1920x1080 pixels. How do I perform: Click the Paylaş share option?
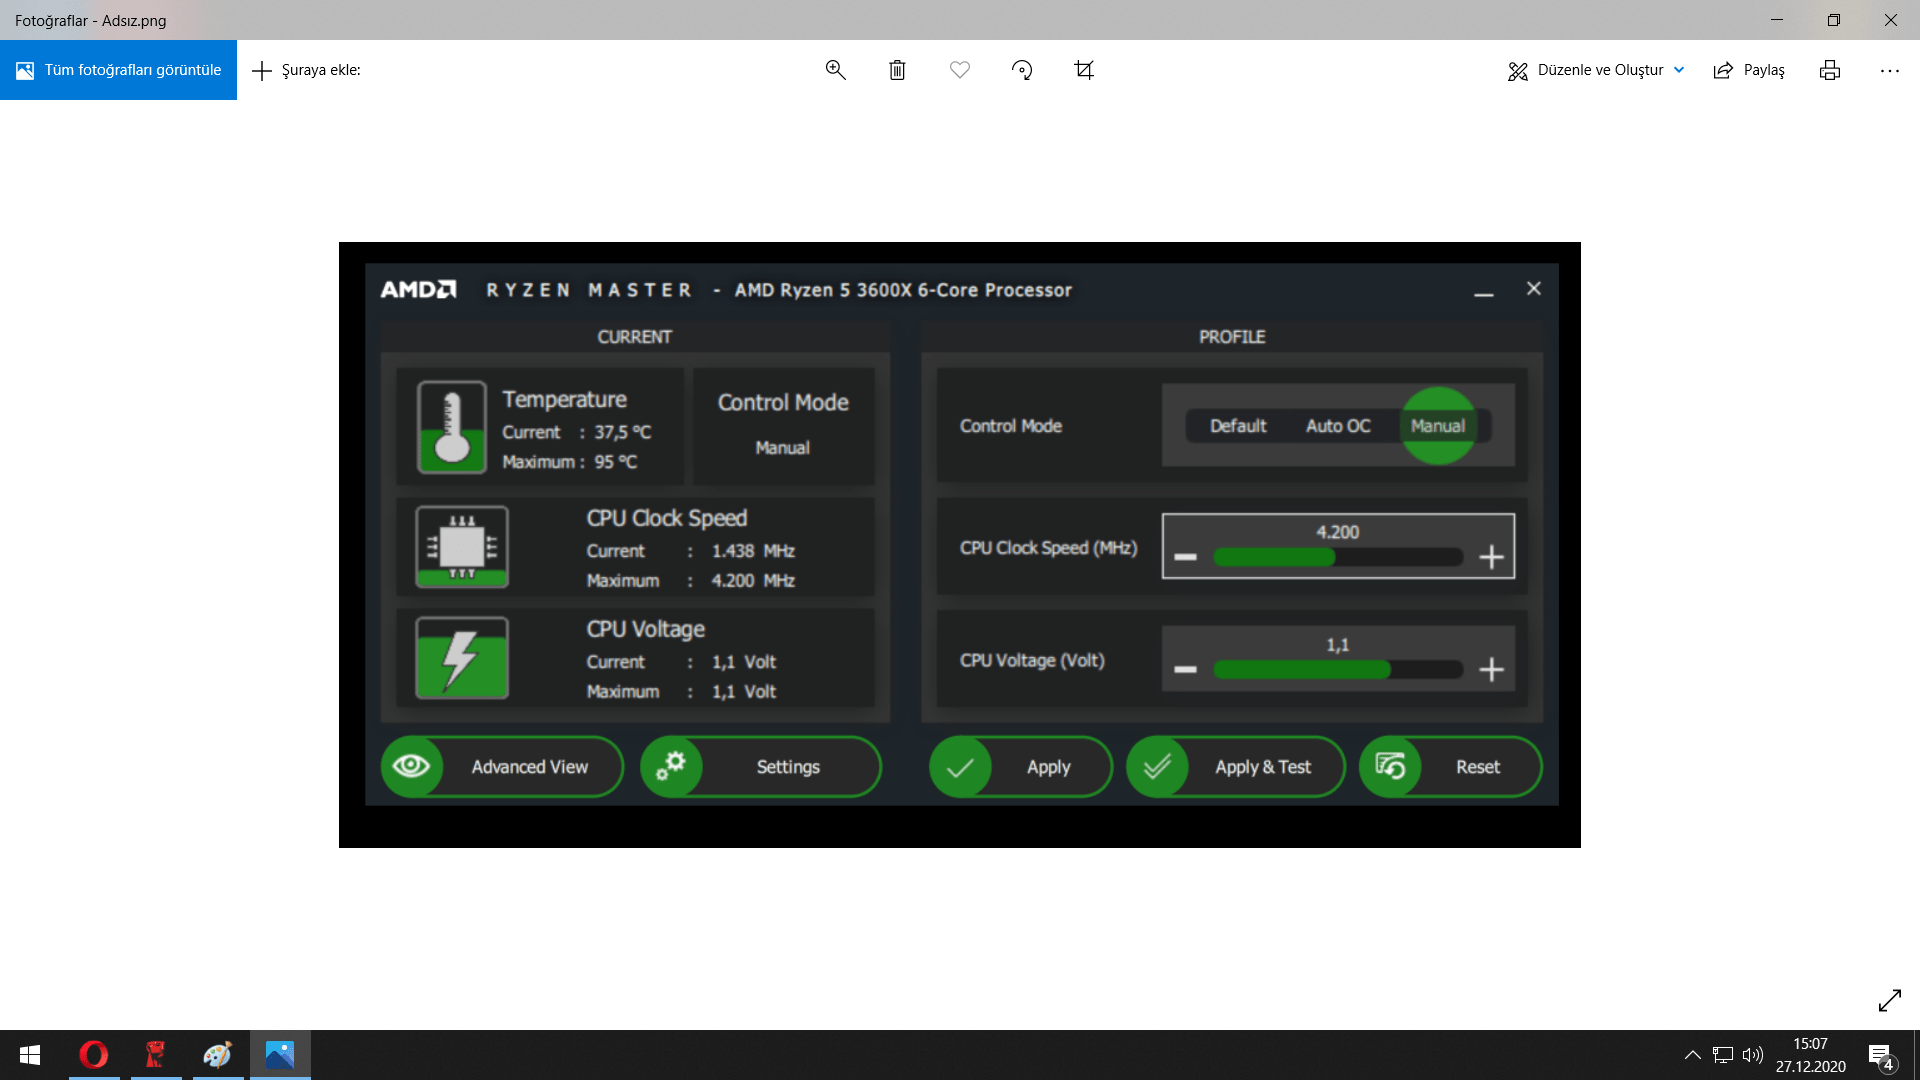[x=1749, y=70]
